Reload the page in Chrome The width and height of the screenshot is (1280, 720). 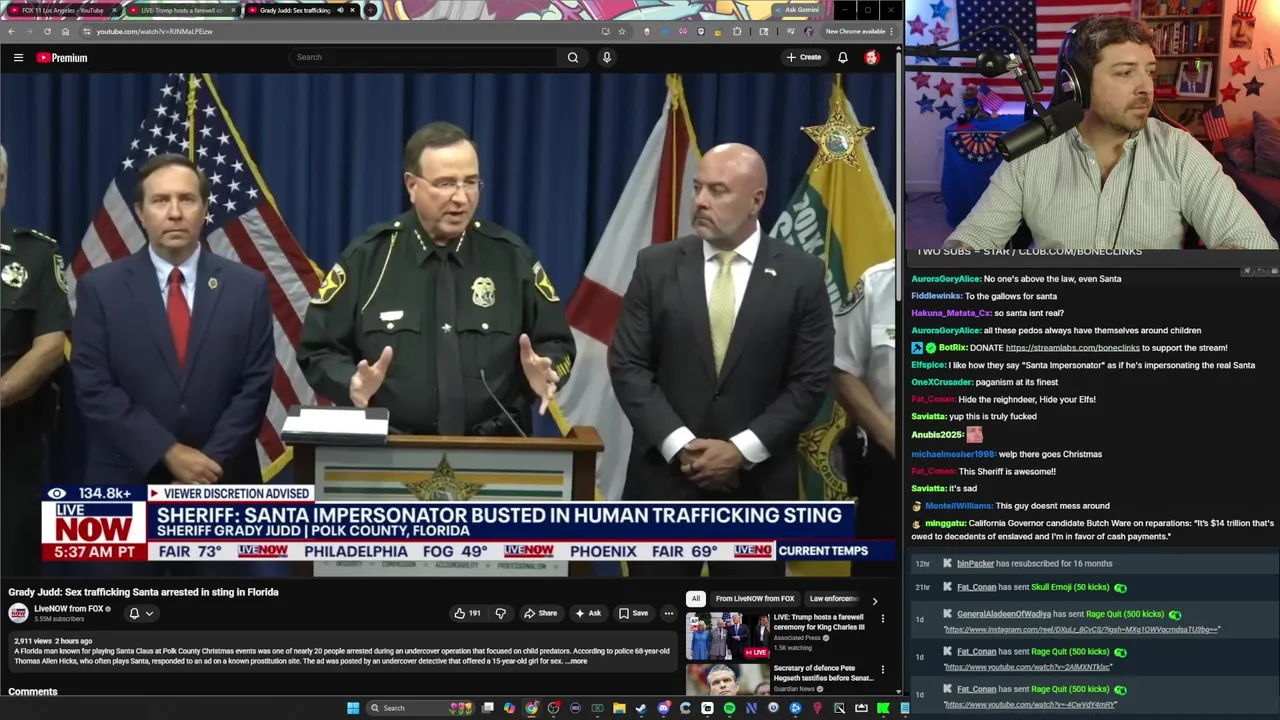[x=47, y=31]
